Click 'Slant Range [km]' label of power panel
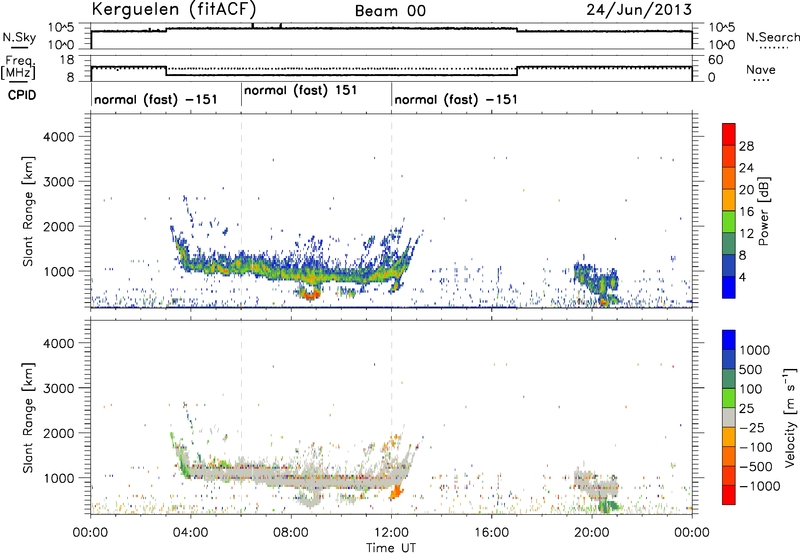800x554 pixels. (x=28, y=211)
